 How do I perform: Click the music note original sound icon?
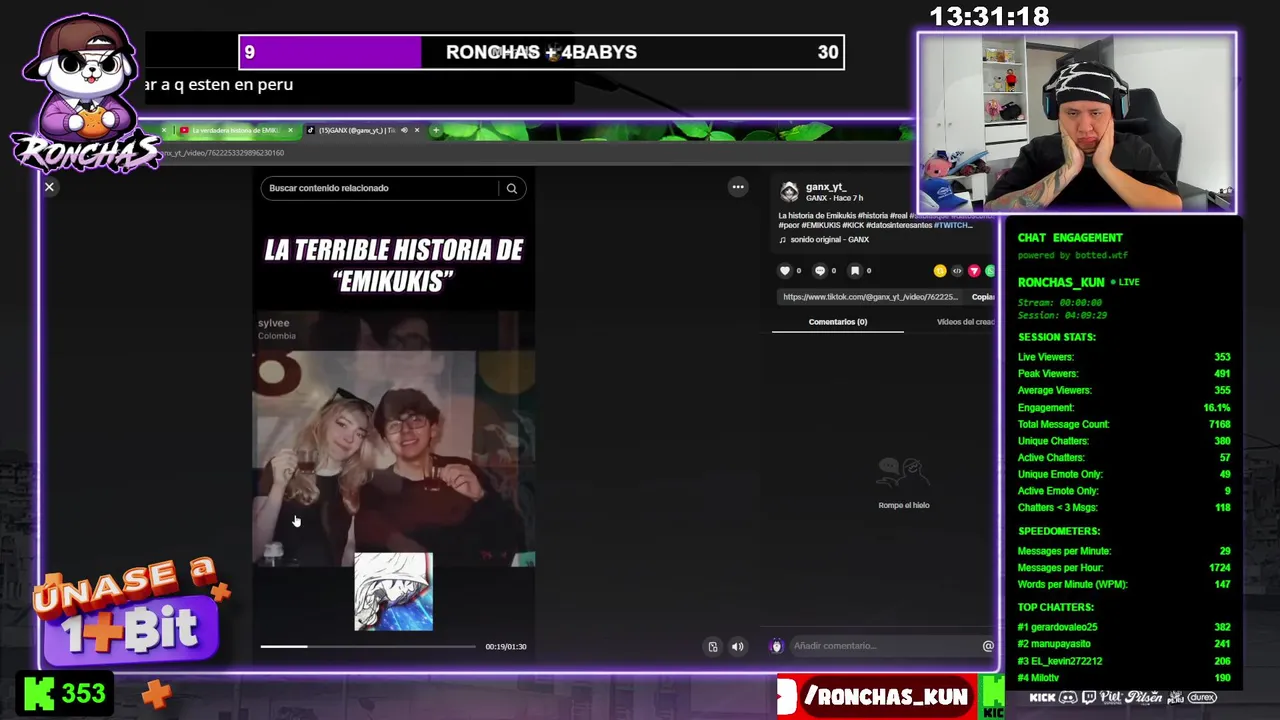783,240
